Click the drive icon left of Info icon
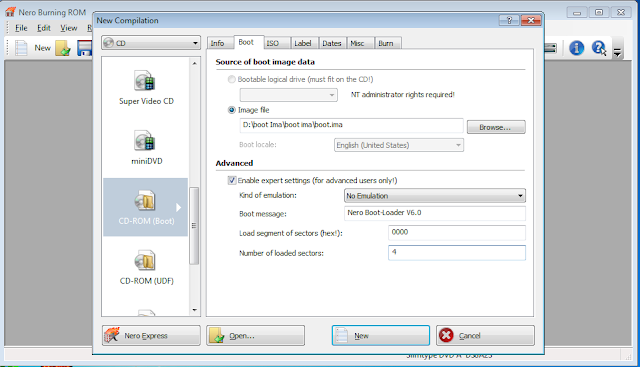This screenshot has width=640, height=367. 551,48
